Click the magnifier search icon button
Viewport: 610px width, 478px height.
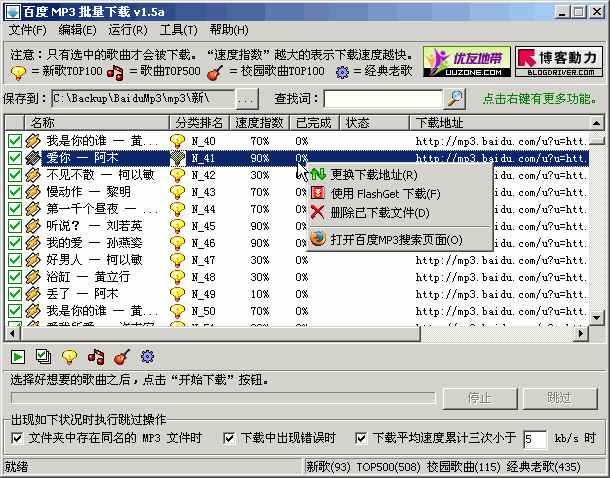point(454,99)
